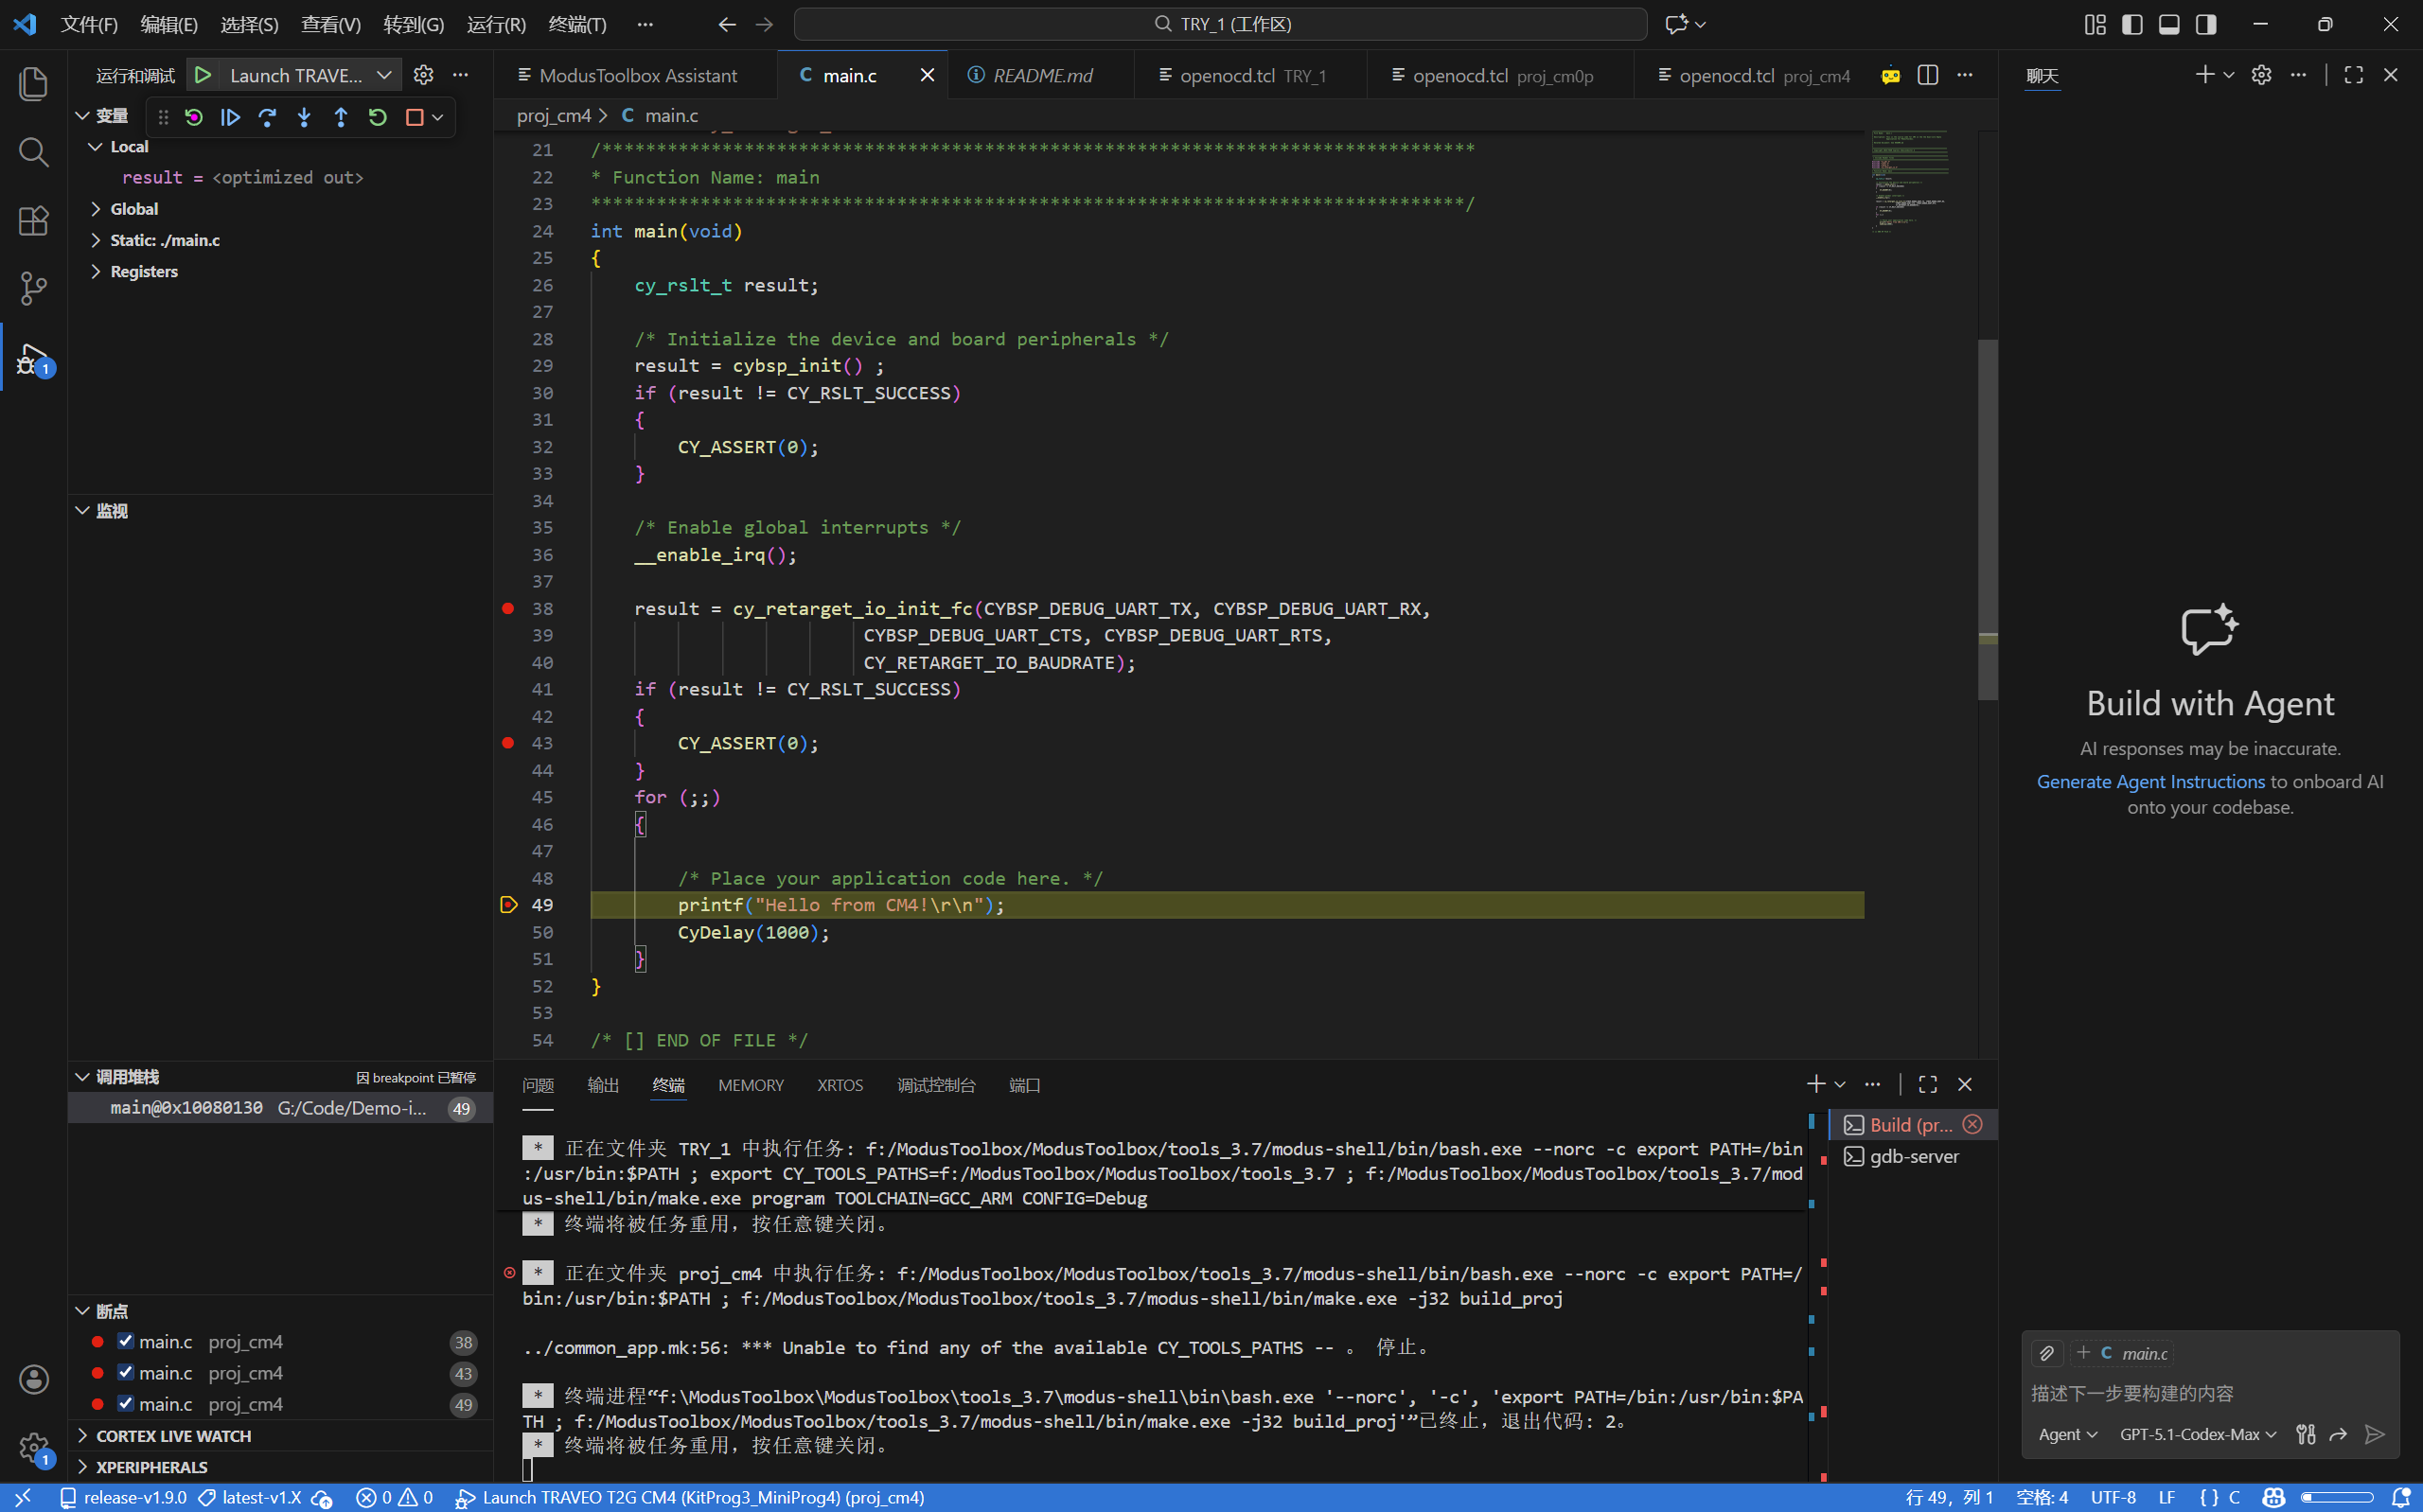Open the README.md editor tab
Screen dimensions: 2423x1512
(x=1042, y=75)
